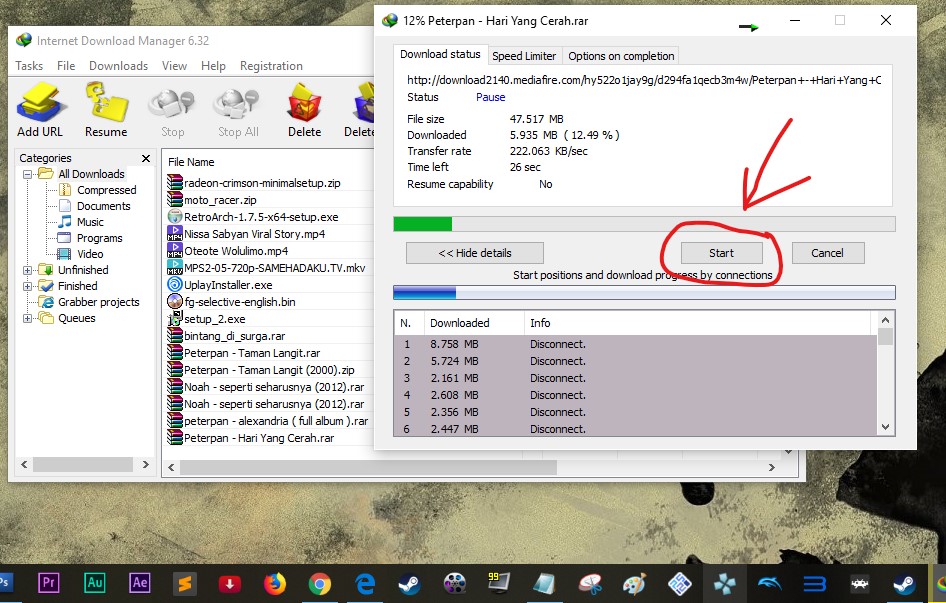This screenshot has width=946, height=603.
Task: Switch to the Speed Limiter tab
Action: (524, 56)
